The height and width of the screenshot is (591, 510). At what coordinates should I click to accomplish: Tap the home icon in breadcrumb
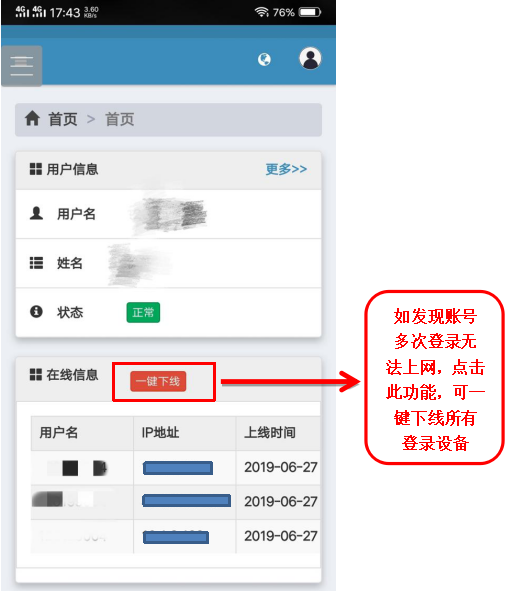coord(32,118)
